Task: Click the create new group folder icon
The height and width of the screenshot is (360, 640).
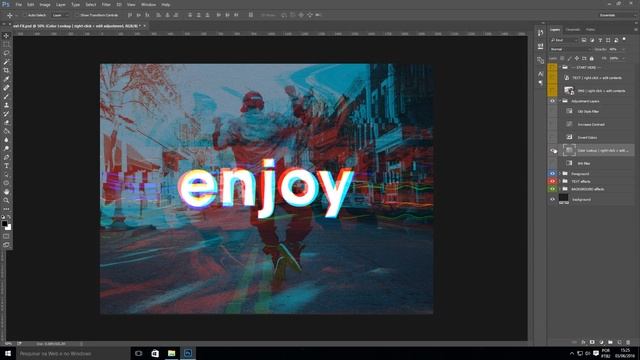Action: click(x=610, y=342)
